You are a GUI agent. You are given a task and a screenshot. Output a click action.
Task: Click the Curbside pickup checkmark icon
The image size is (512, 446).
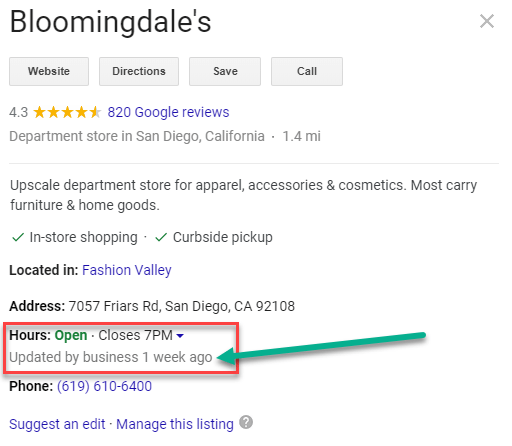click(x=161, y=237)
